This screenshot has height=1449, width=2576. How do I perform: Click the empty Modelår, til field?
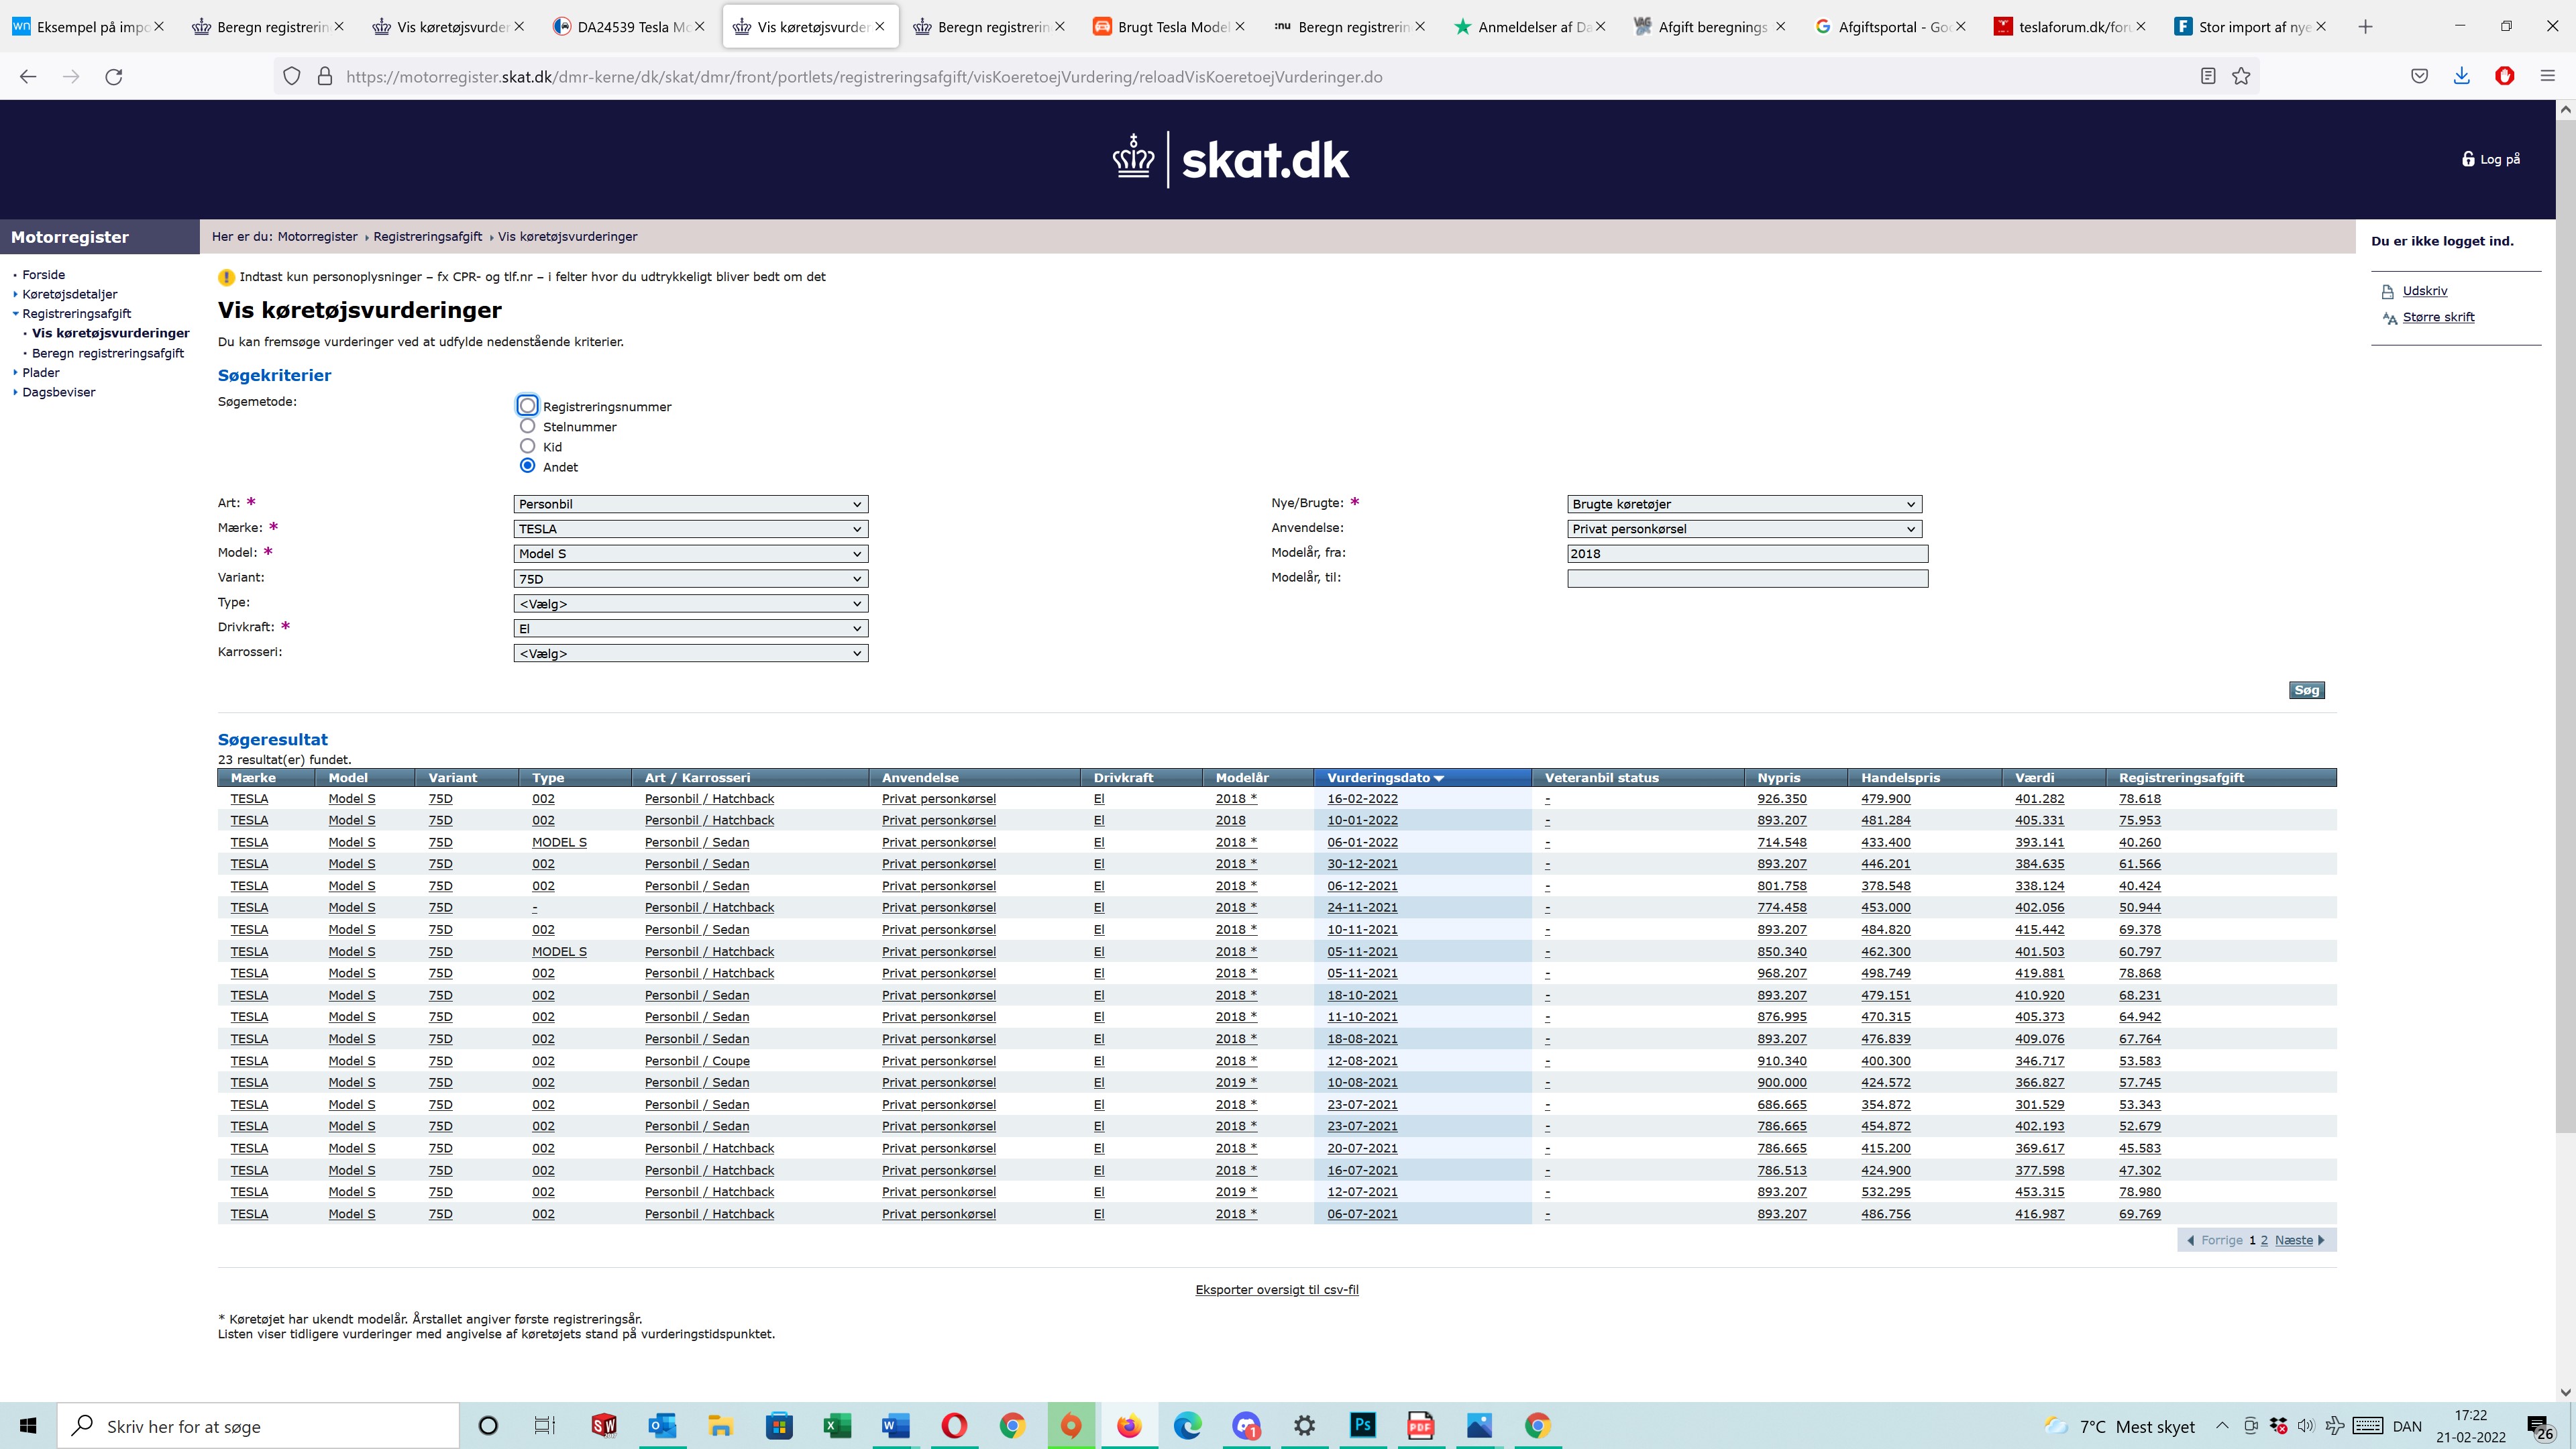1747,579
